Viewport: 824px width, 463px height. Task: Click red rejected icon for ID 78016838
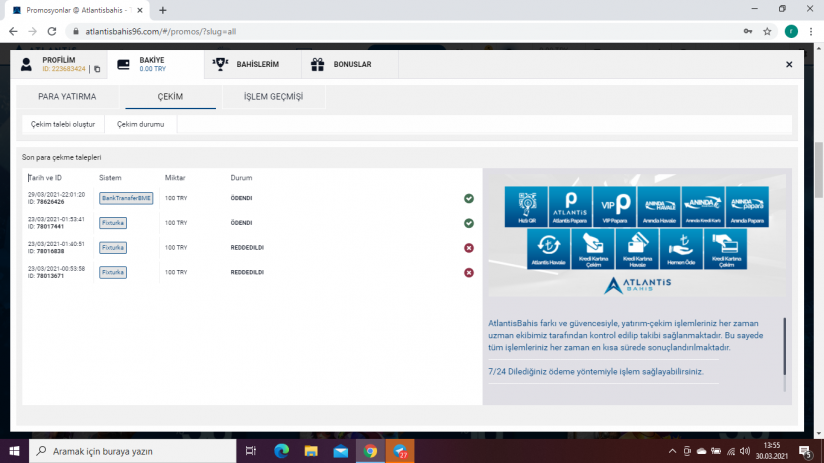(x=469, y=248)
